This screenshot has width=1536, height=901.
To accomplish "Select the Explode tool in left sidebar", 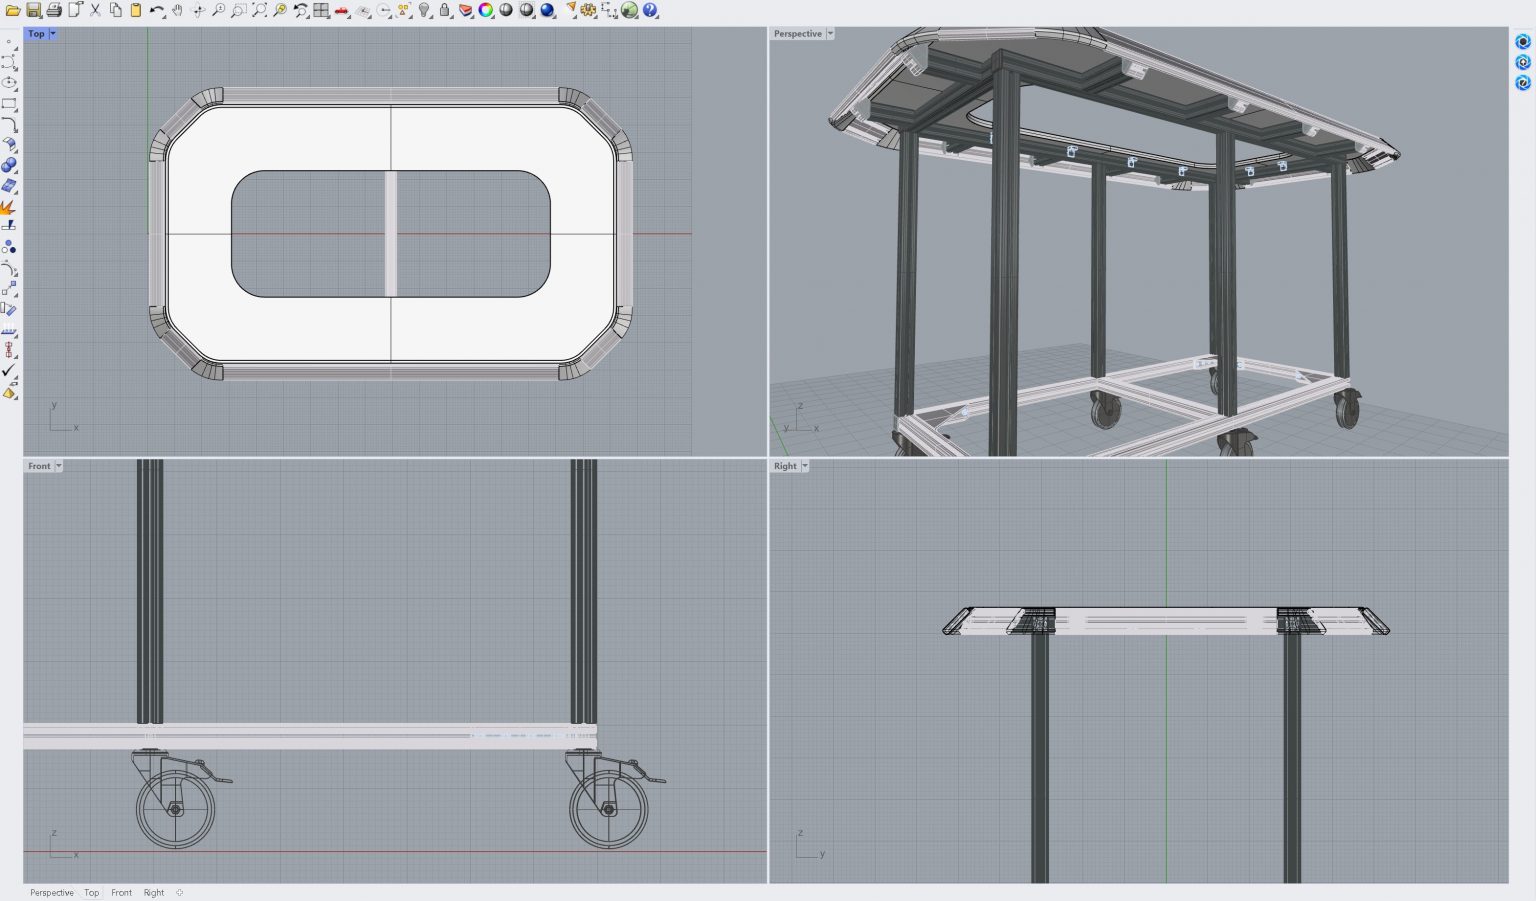I will (8, 208).
